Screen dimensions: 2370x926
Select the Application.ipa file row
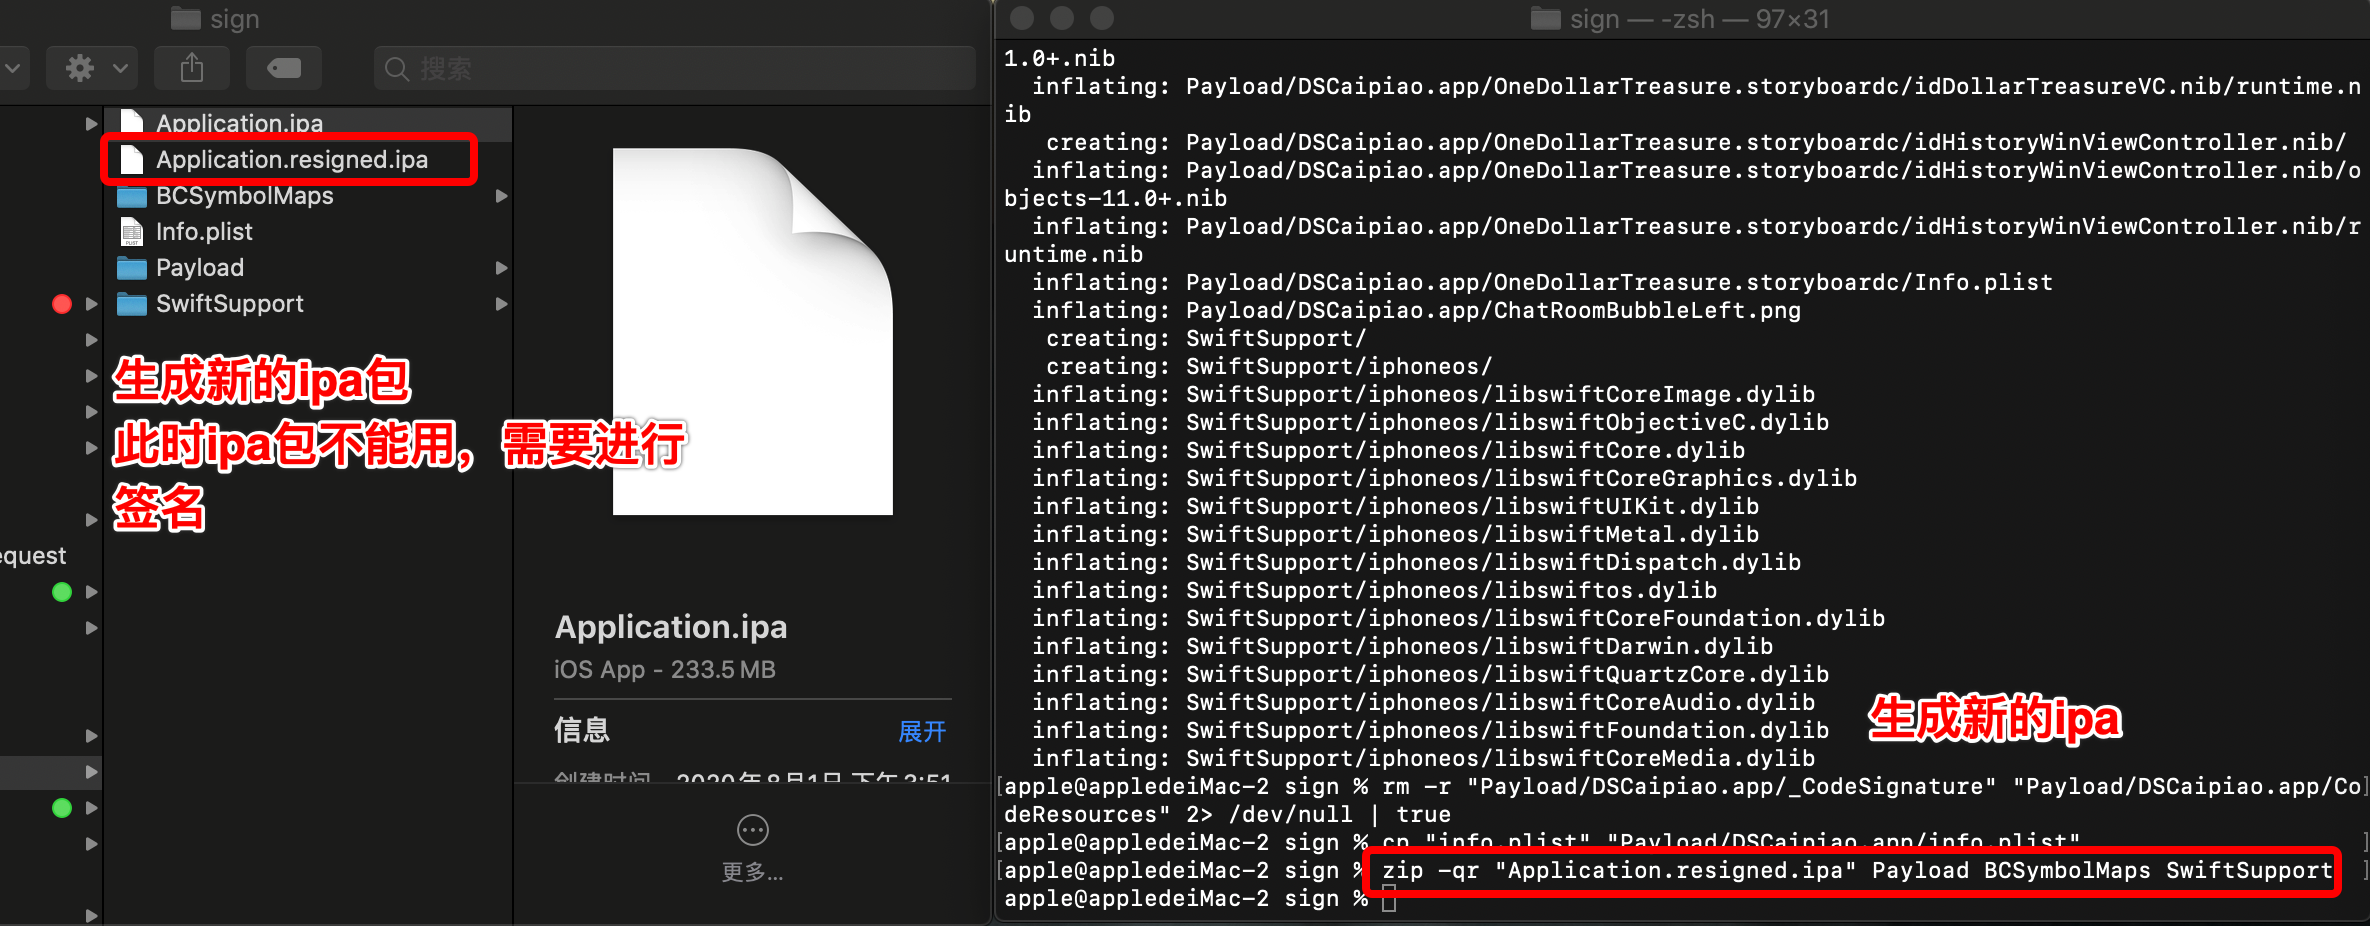click(x=308, y=123)
